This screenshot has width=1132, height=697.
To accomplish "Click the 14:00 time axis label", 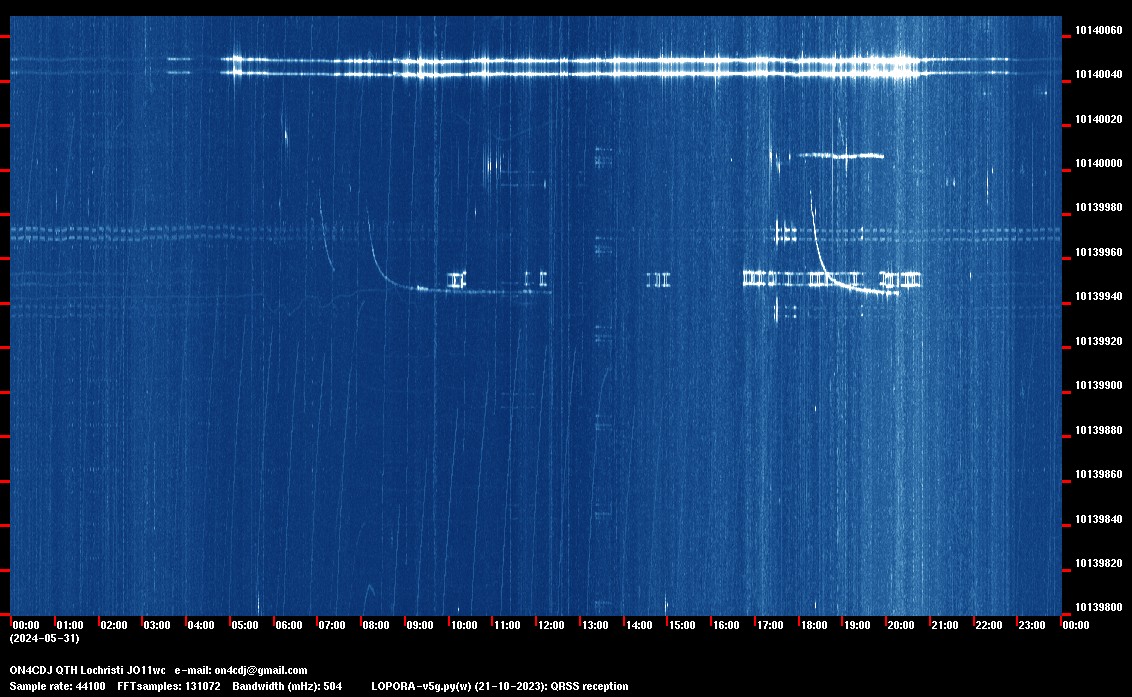I will pyautogui.click(x=639, y=625).
